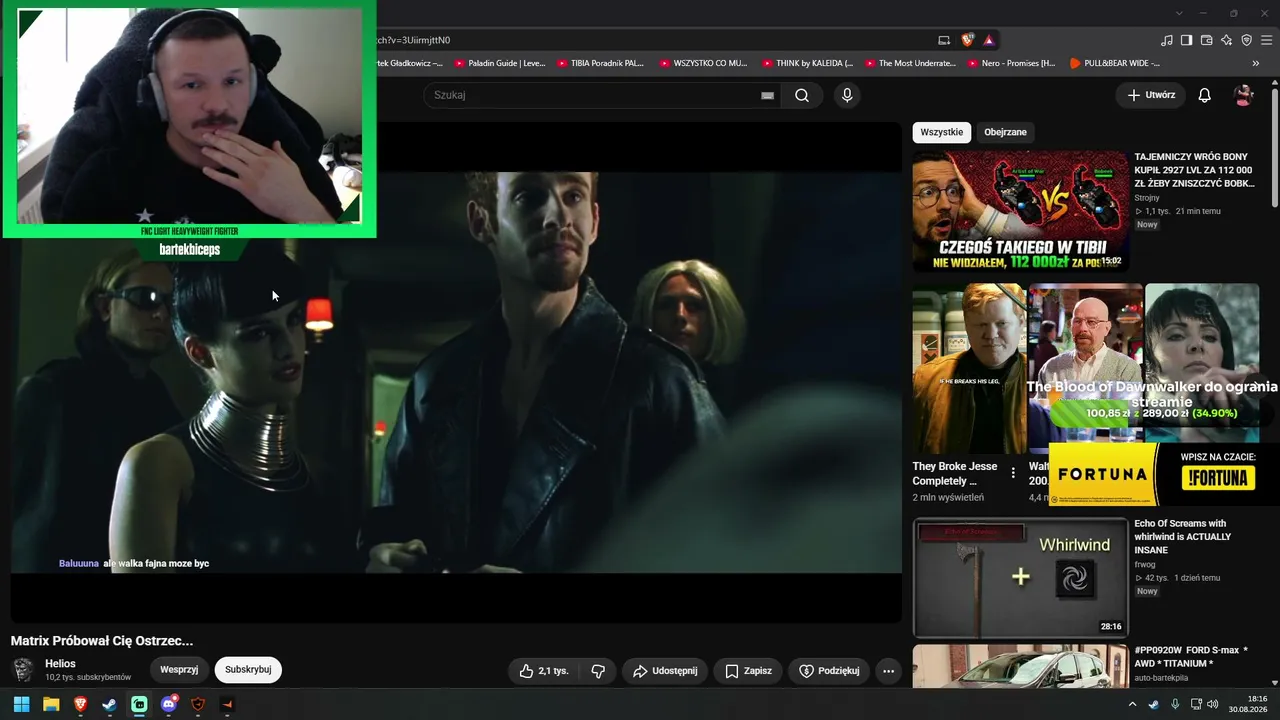The height and width of the screenshot is (720, 1280).
Task: Open more actions ellipsis under the video
Action: [888, 671]
